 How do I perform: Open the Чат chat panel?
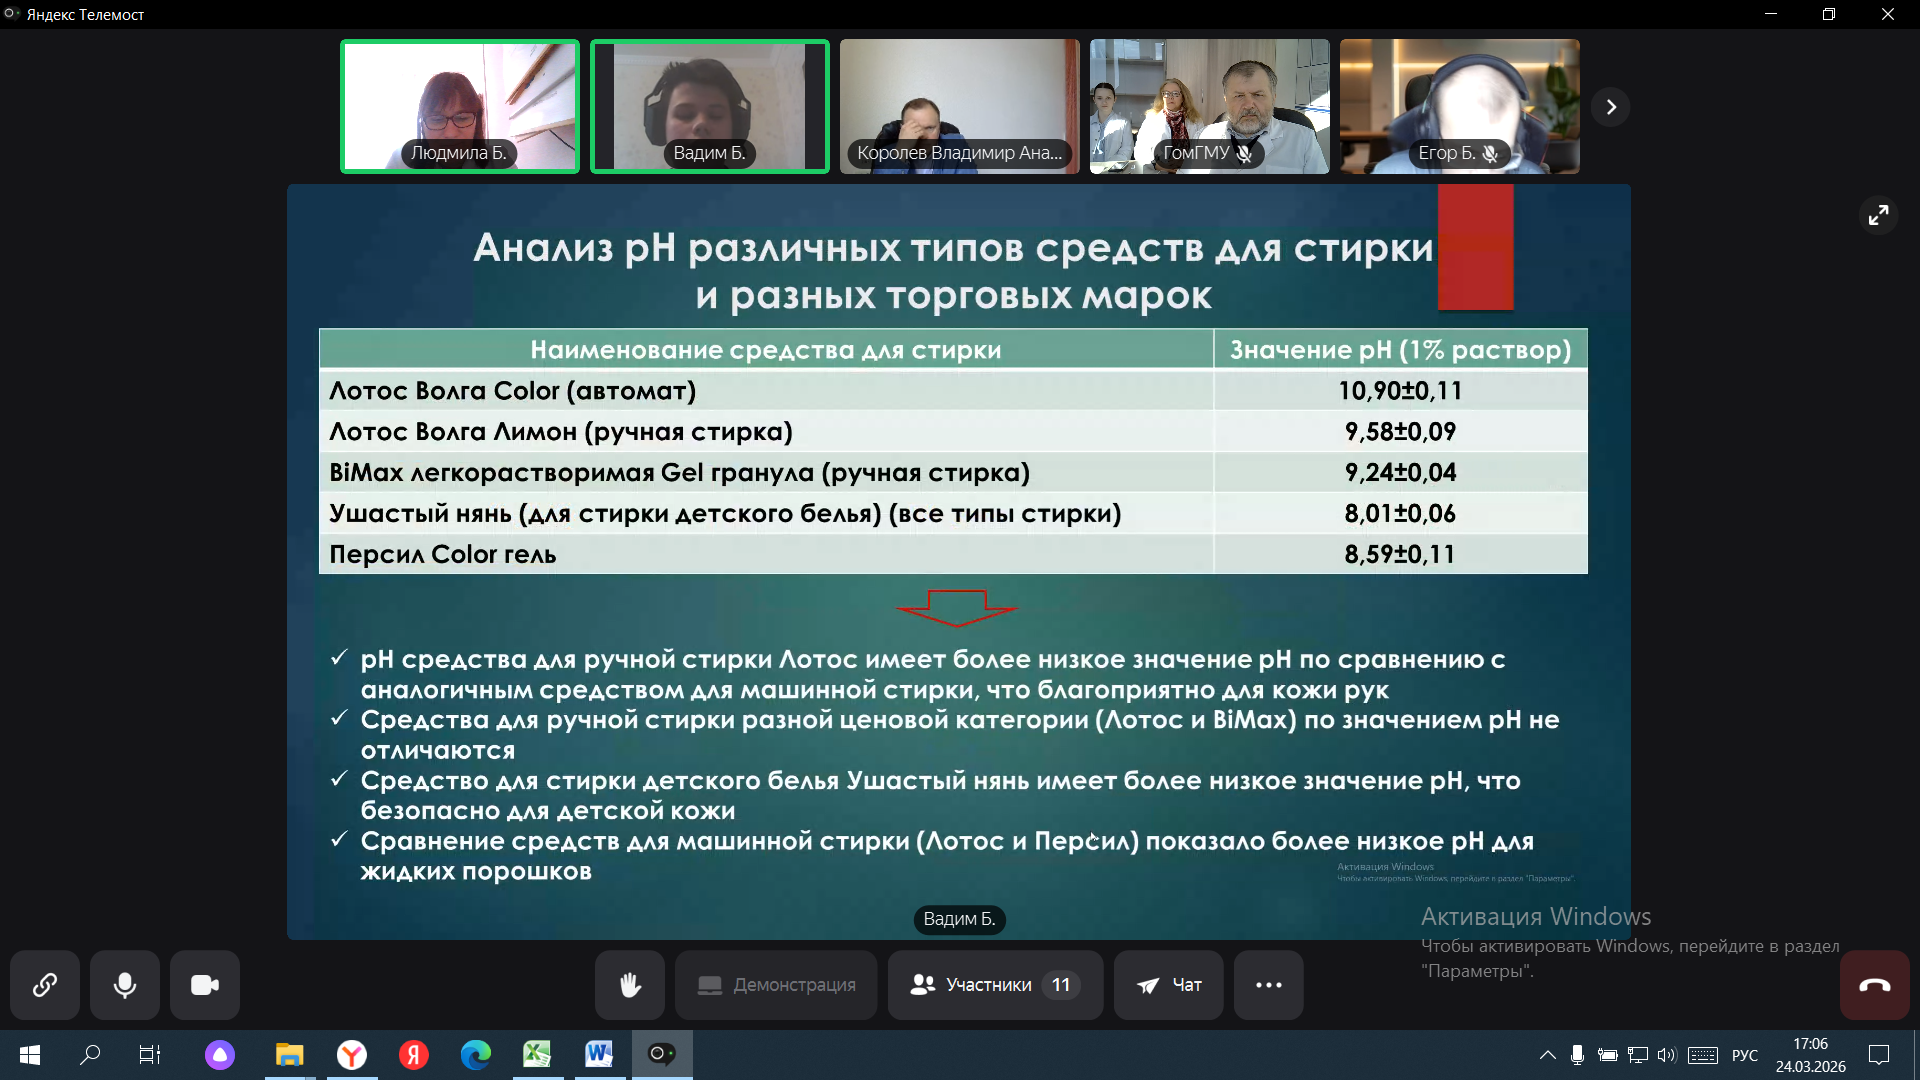pos(1168,985)
